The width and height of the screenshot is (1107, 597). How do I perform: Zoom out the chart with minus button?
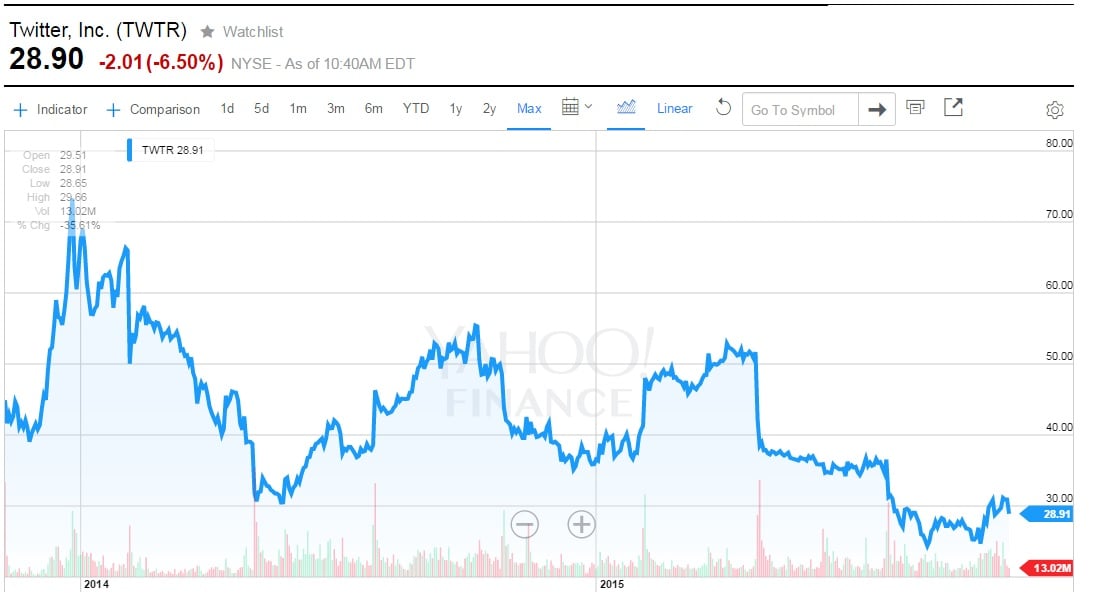click(x=524, y=523)
